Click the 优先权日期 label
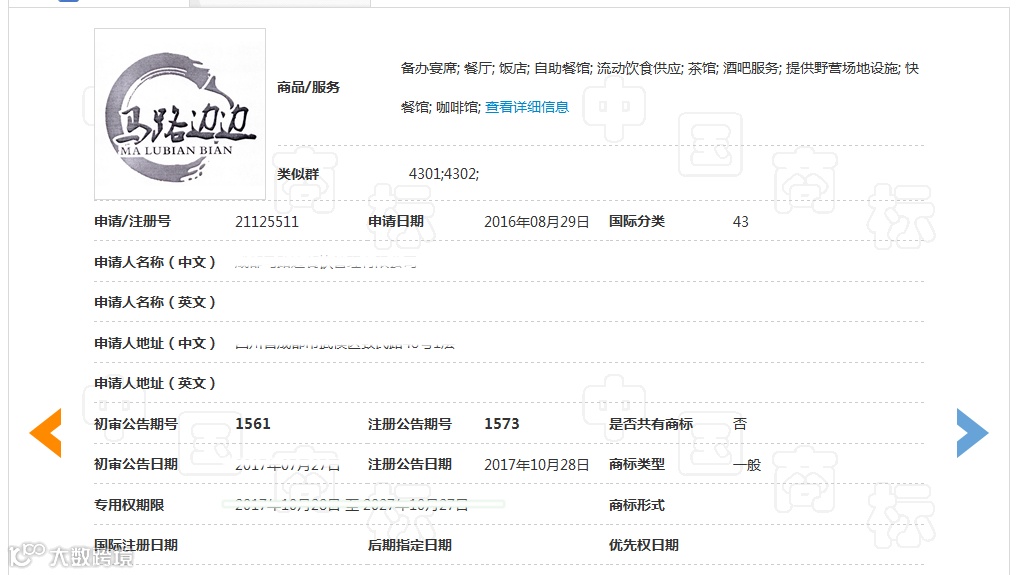The width and height of the screenshot is (1020, 575). click(644, 545)
